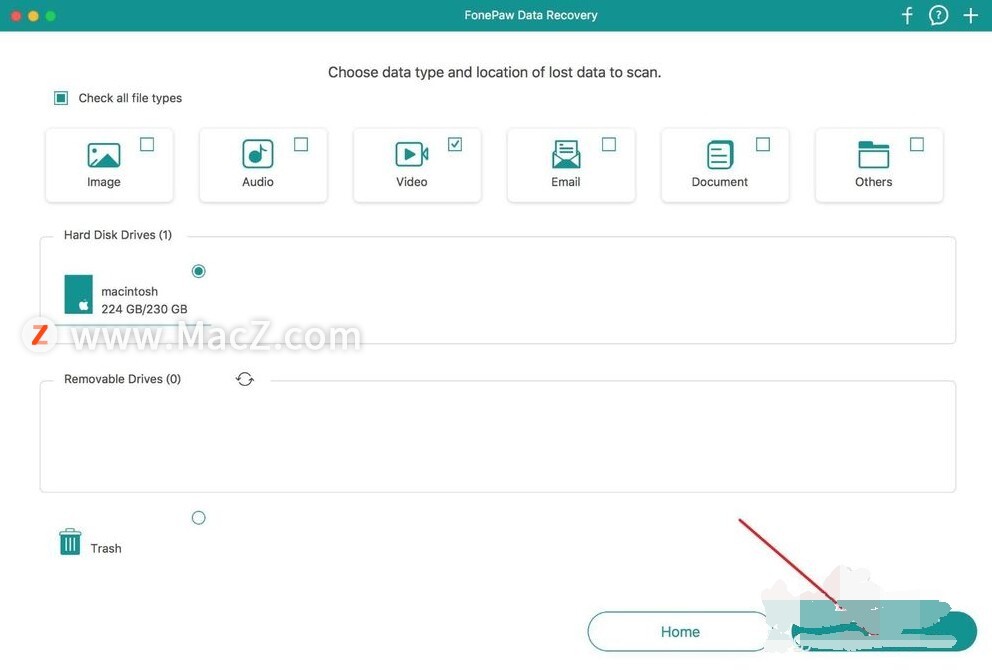Click the Video camera icon
This screenshot has height=670, width=992.
pyautogui.click(x=412, y=154)
